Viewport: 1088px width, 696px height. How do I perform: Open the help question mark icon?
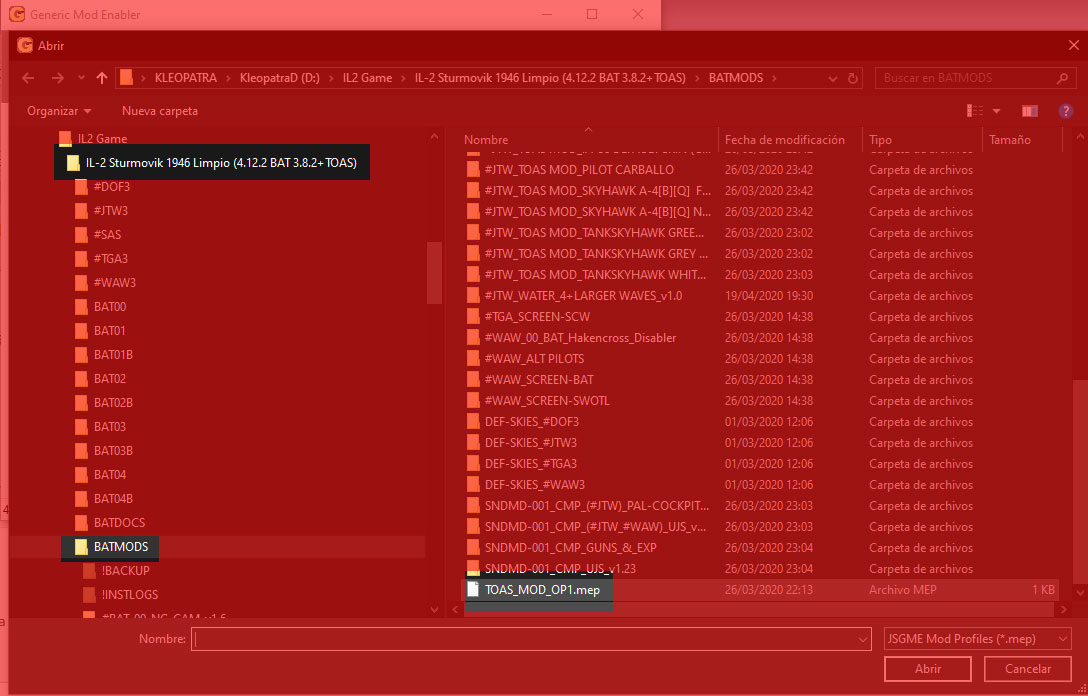(x=1066, y=111)
